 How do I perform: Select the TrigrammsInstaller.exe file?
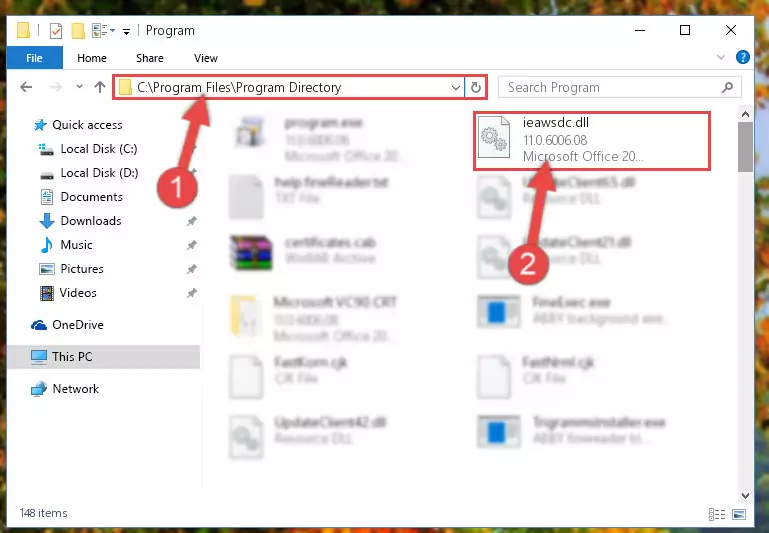tap(572, 431)
